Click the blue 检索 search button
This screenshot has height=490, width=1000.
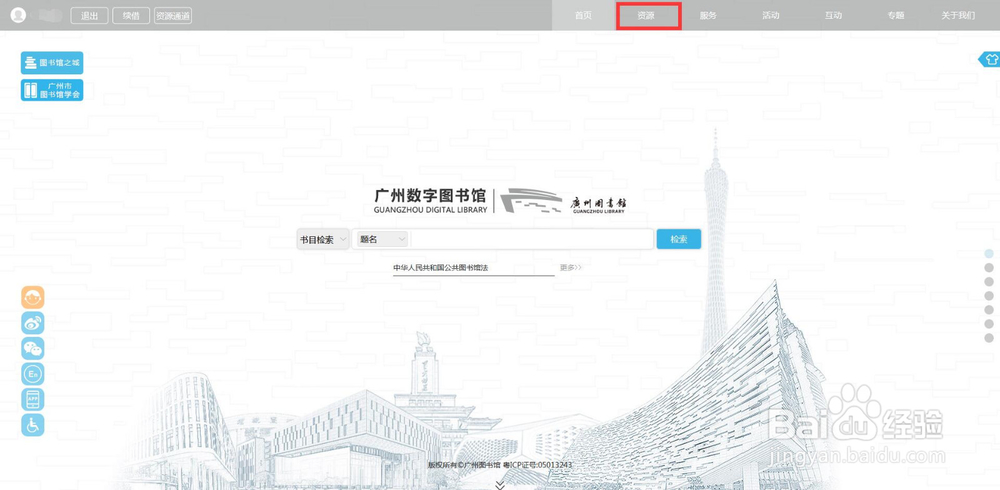click(x=679, y=239)
